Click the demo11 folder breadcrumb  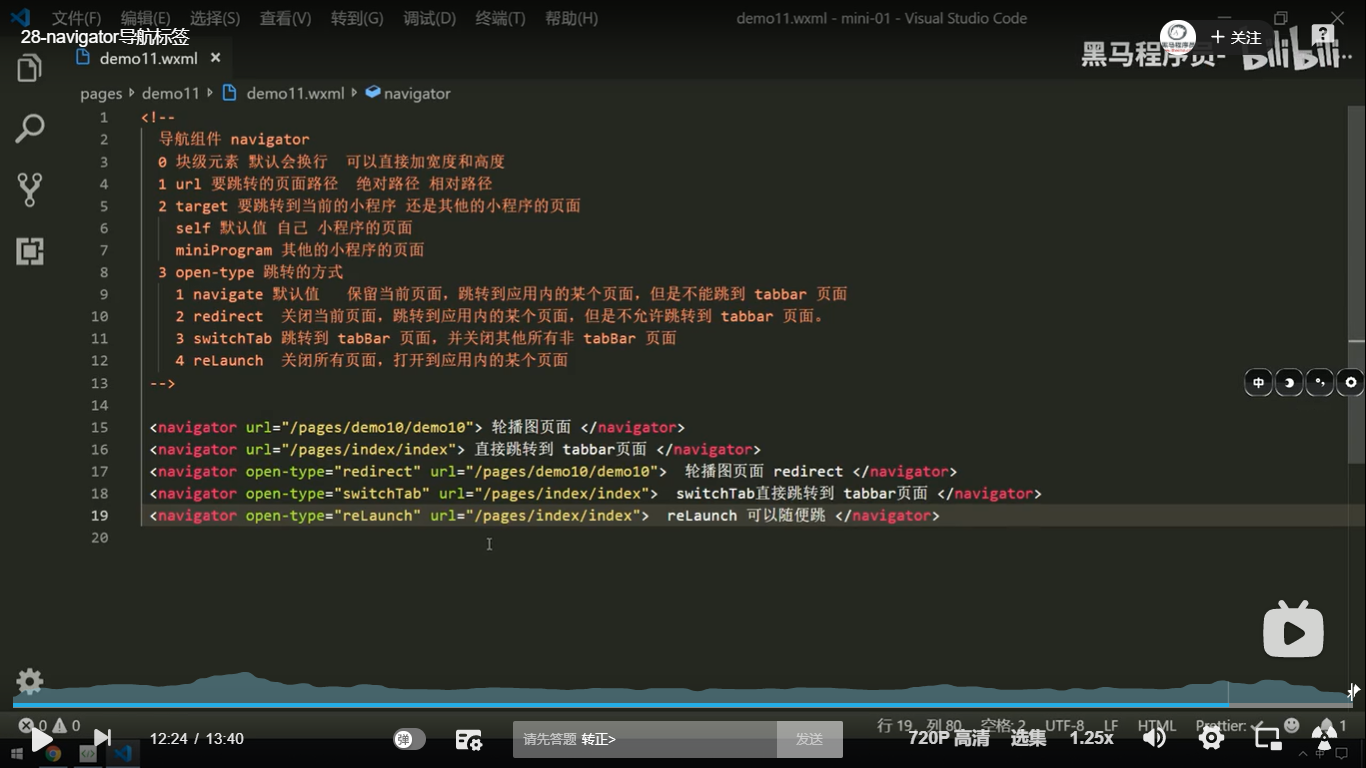tap(171, 93)
